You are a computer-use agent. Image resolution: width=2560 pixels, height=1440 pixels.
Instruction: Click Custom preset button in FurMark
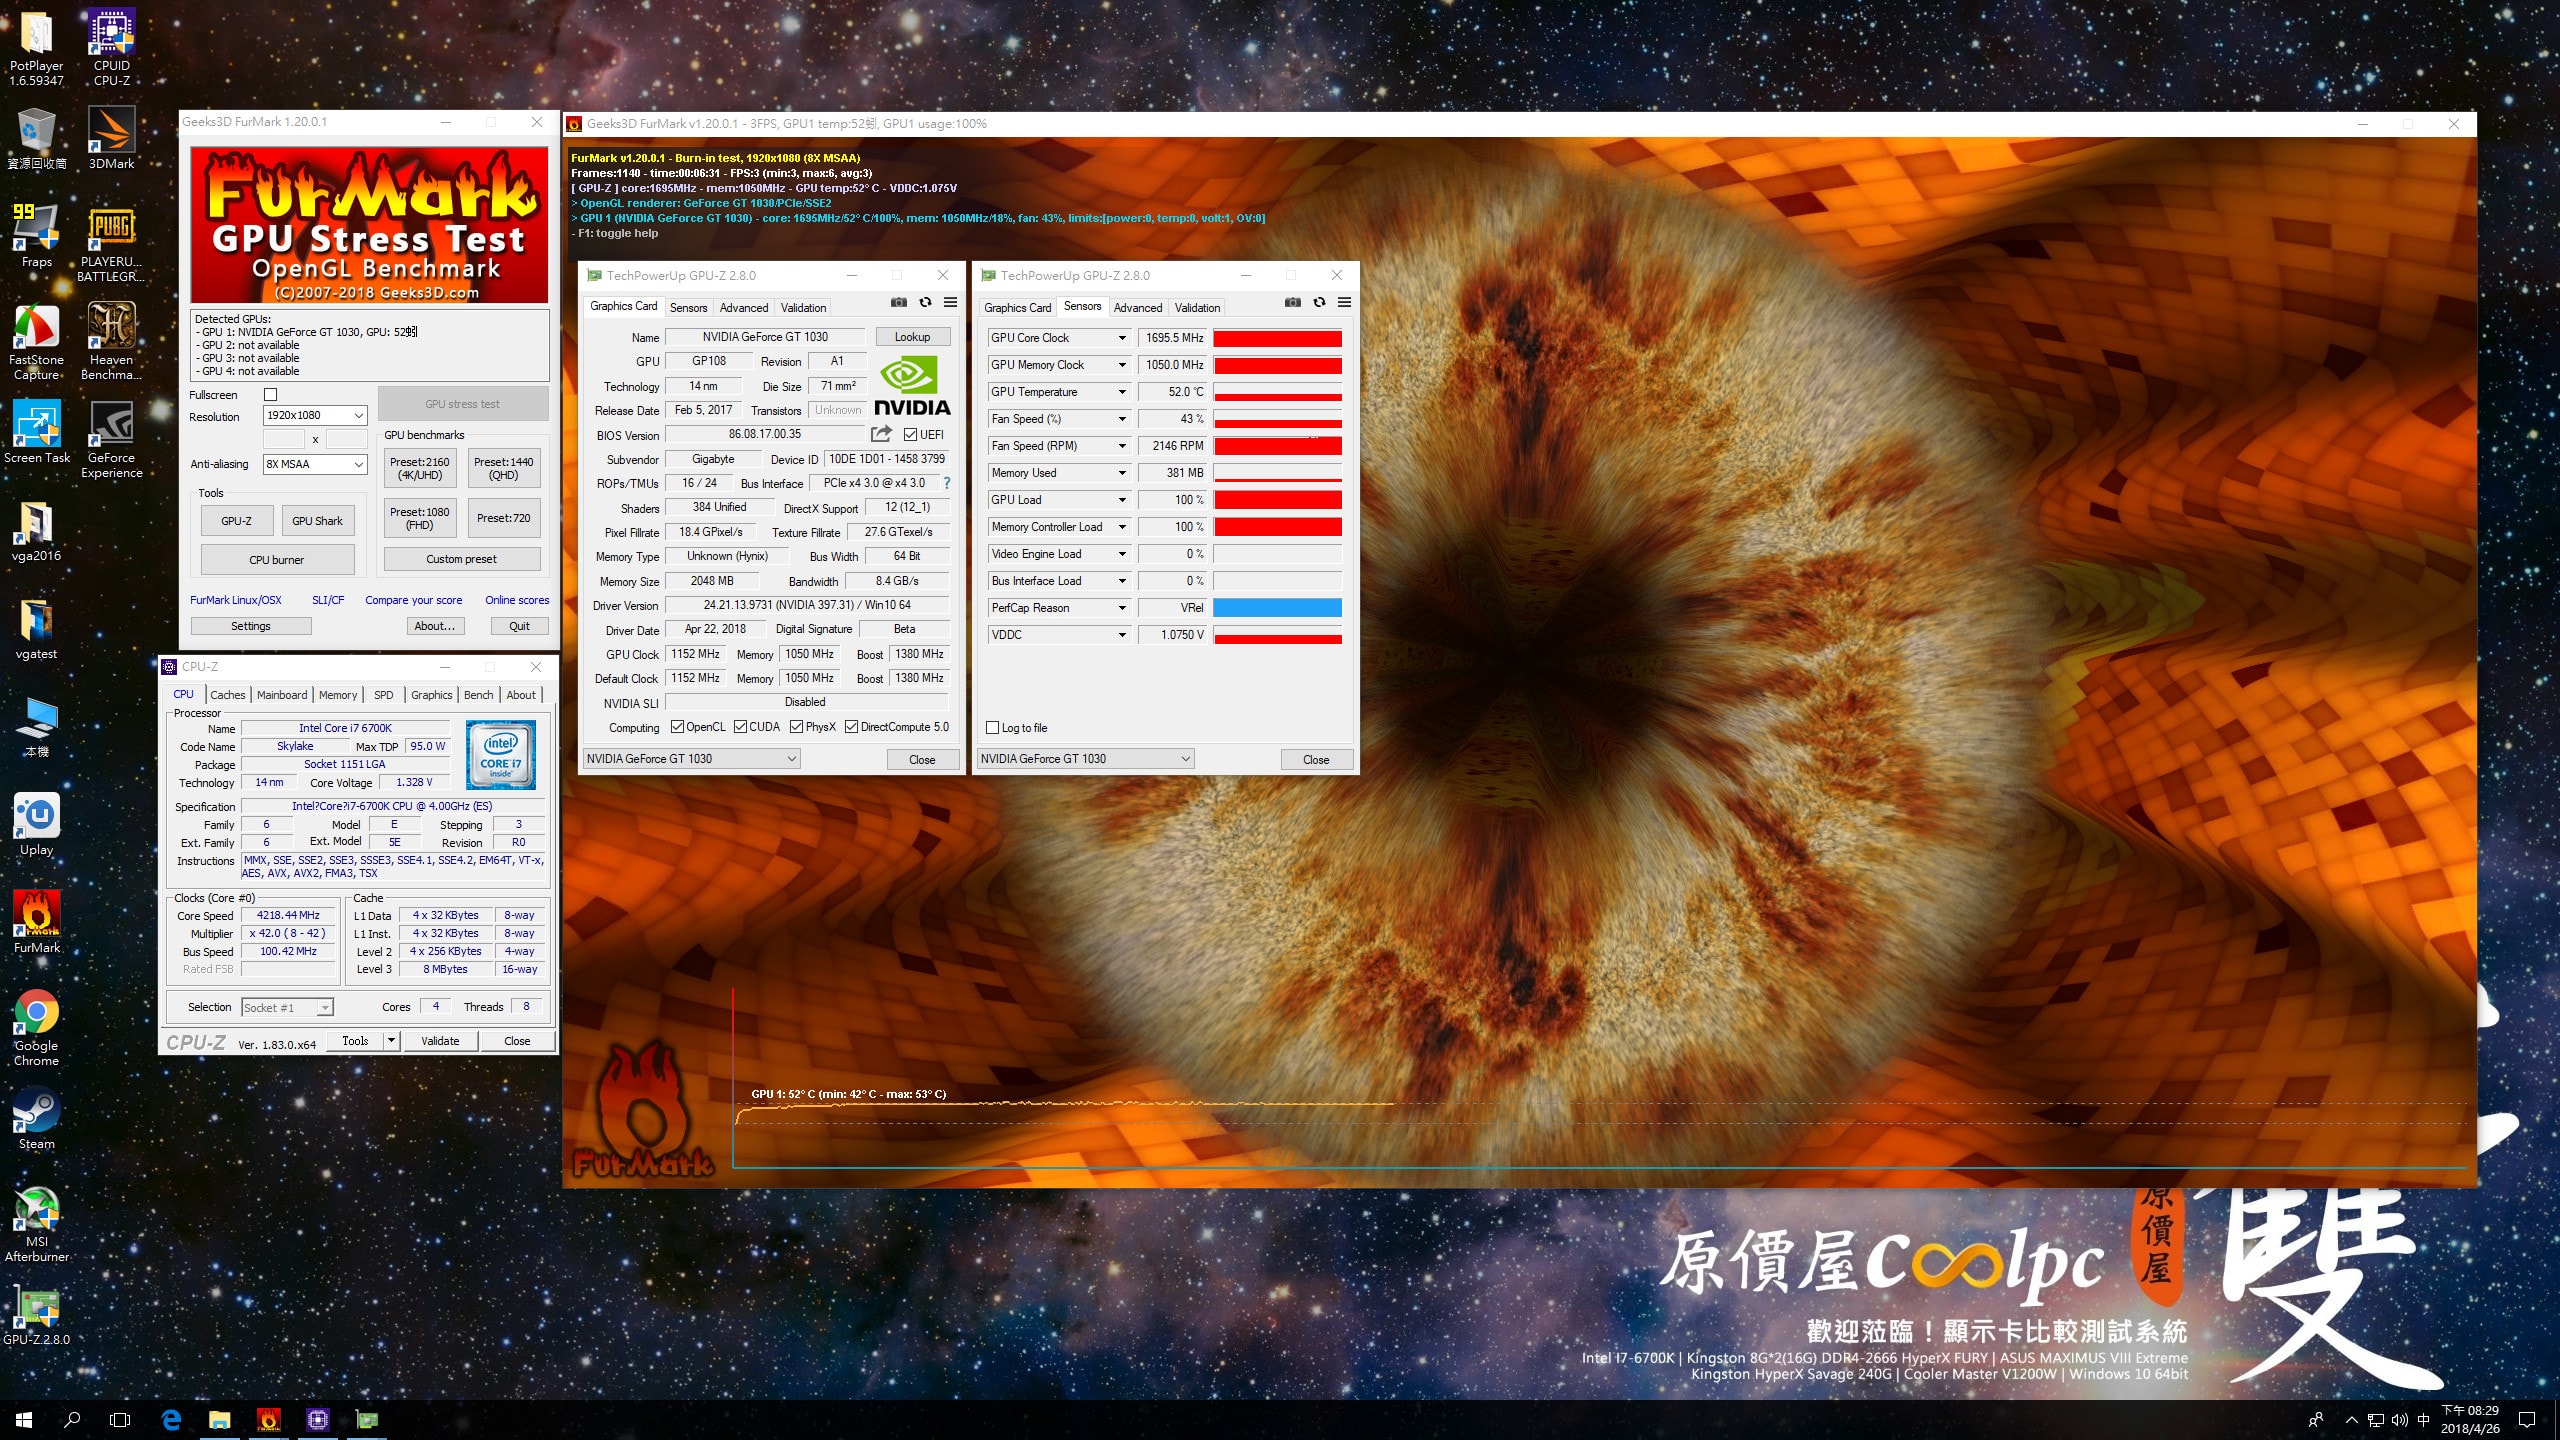pos(462,559)
